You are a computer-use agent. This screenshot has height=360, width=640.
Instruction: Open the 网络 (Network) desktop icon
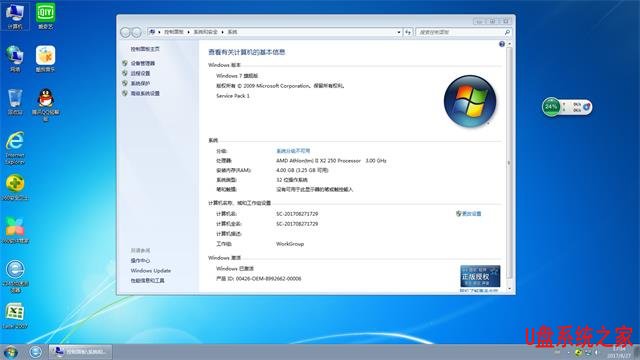pyautogui.click(x=15, y=58)
